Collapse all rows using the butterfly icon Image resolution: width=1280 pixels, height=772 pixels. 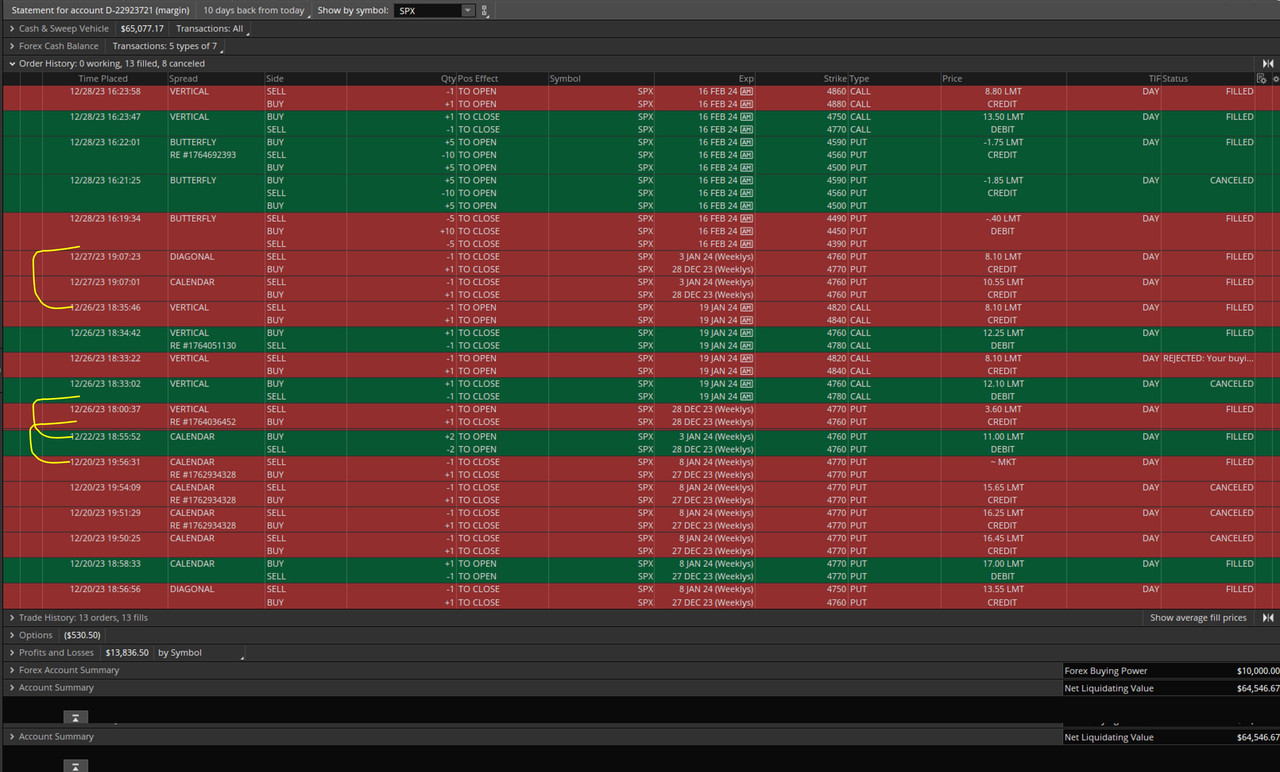(x=1267, y=63)
